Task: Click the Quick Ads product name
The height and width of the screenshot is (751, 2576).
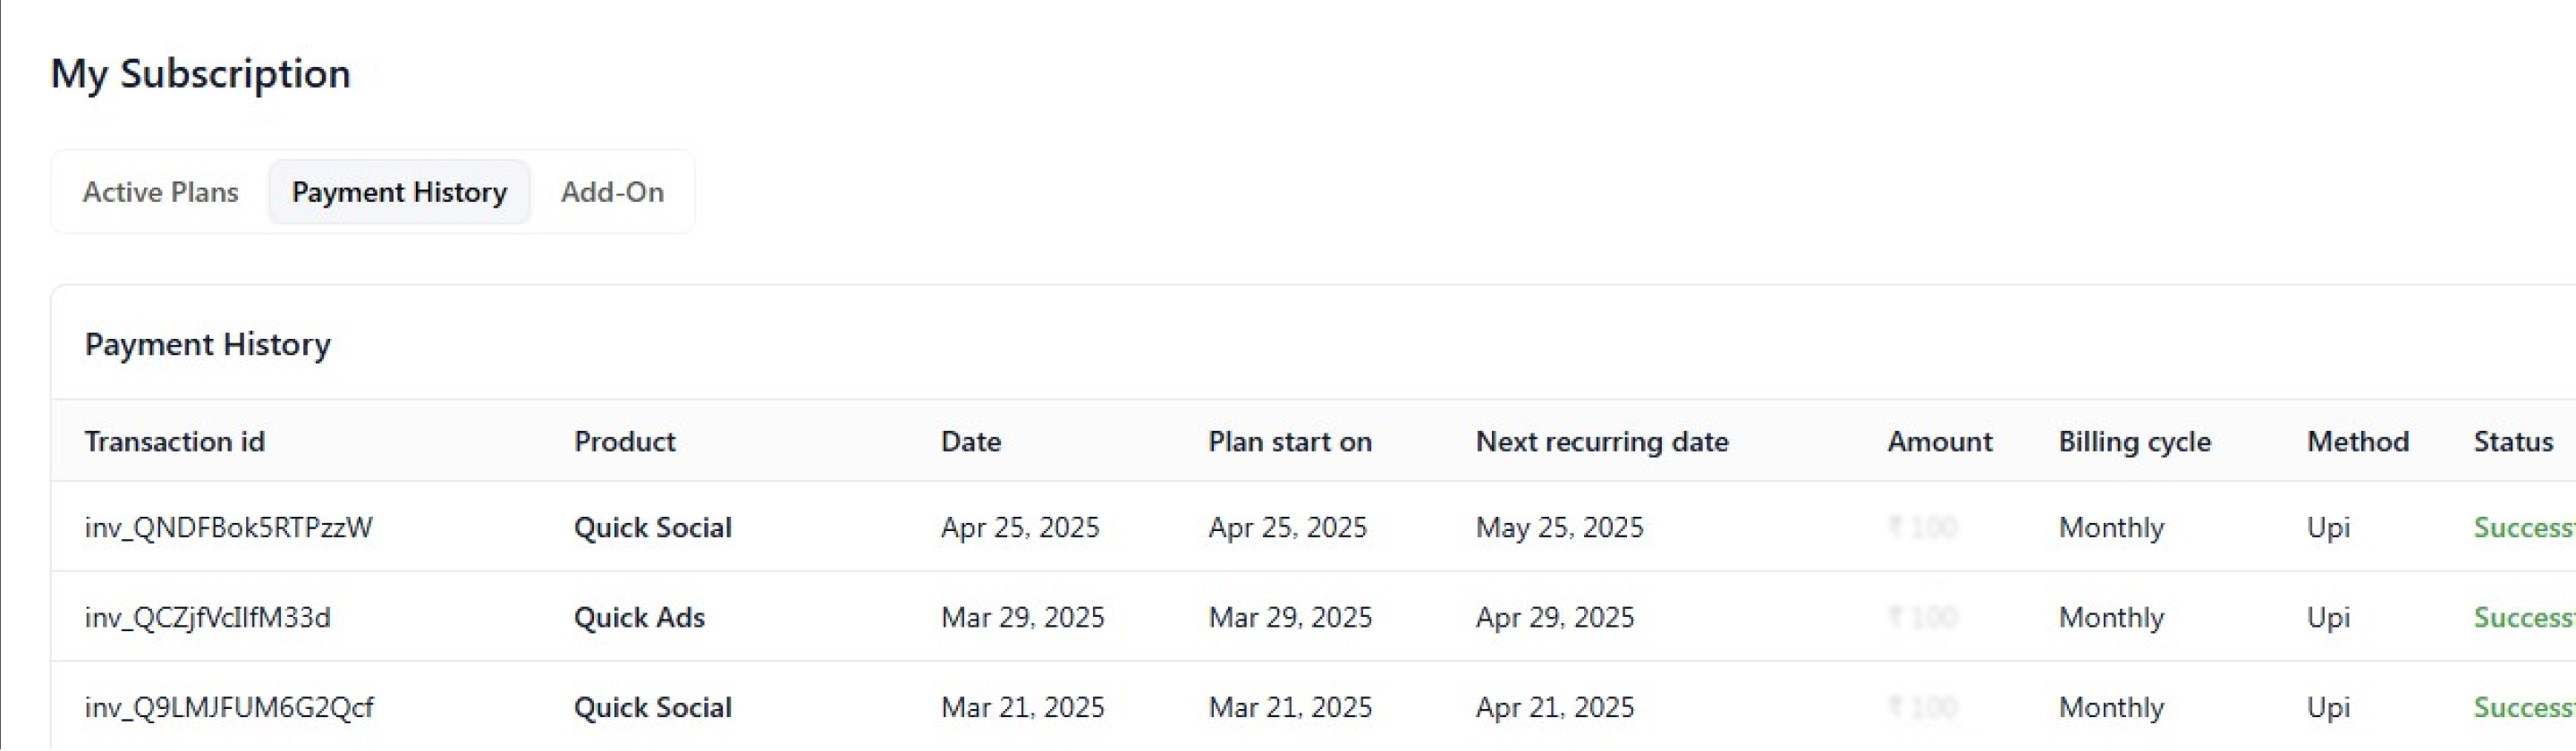Action: tap(639, 618)
